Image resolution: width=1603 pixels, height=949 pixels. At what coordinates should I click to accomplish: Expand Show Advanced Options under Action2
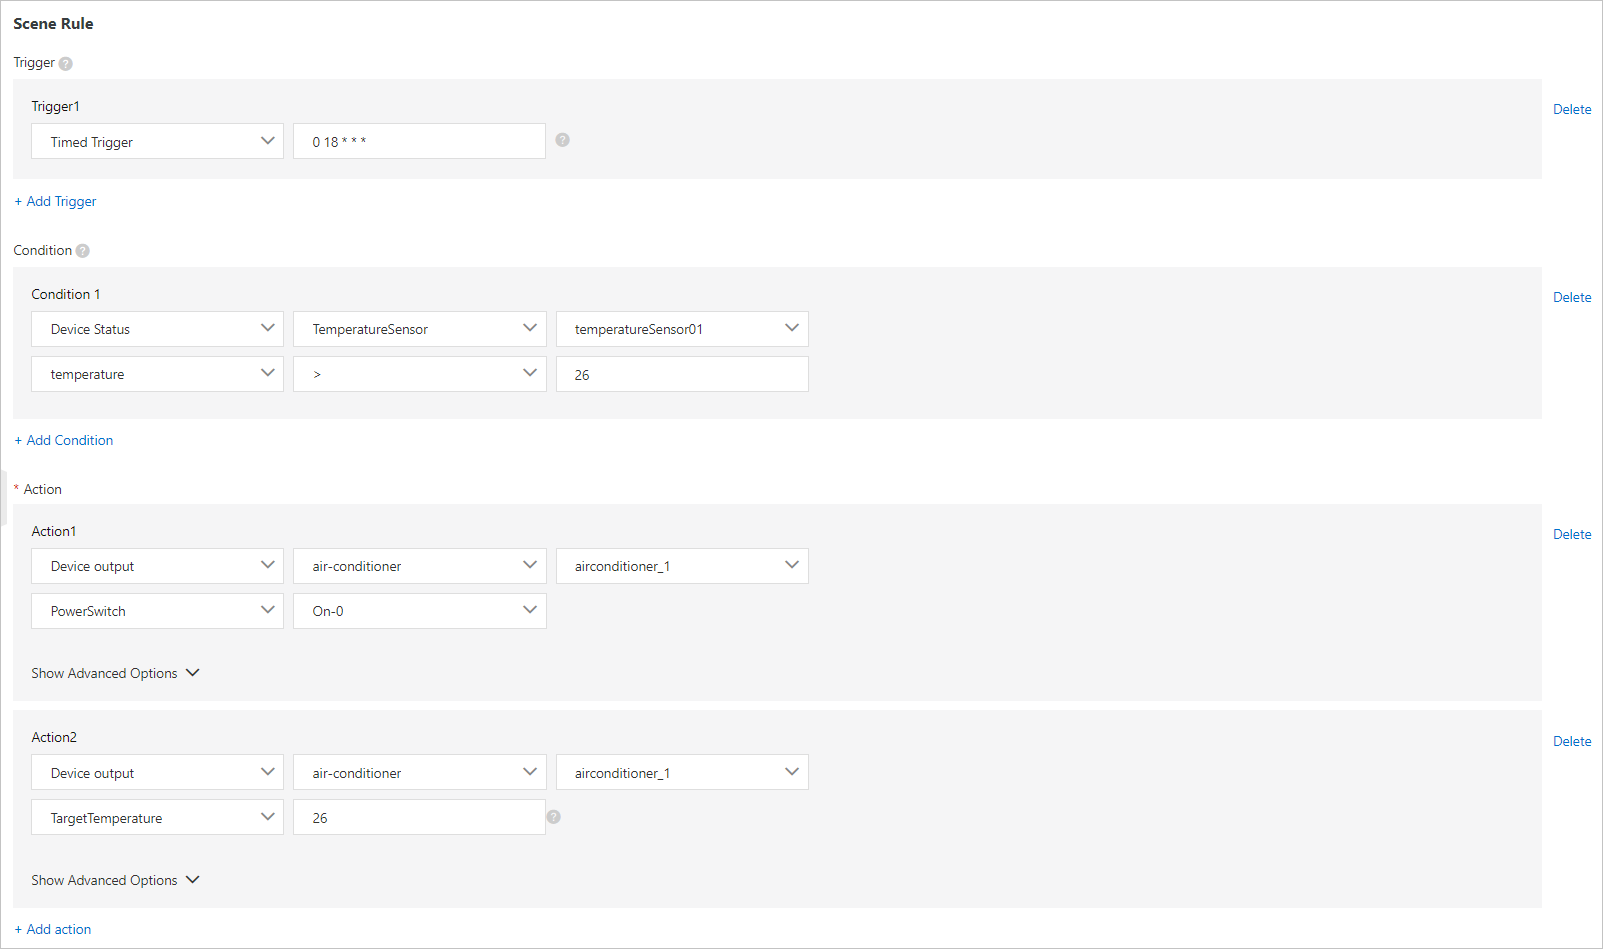tap(115, 879)
